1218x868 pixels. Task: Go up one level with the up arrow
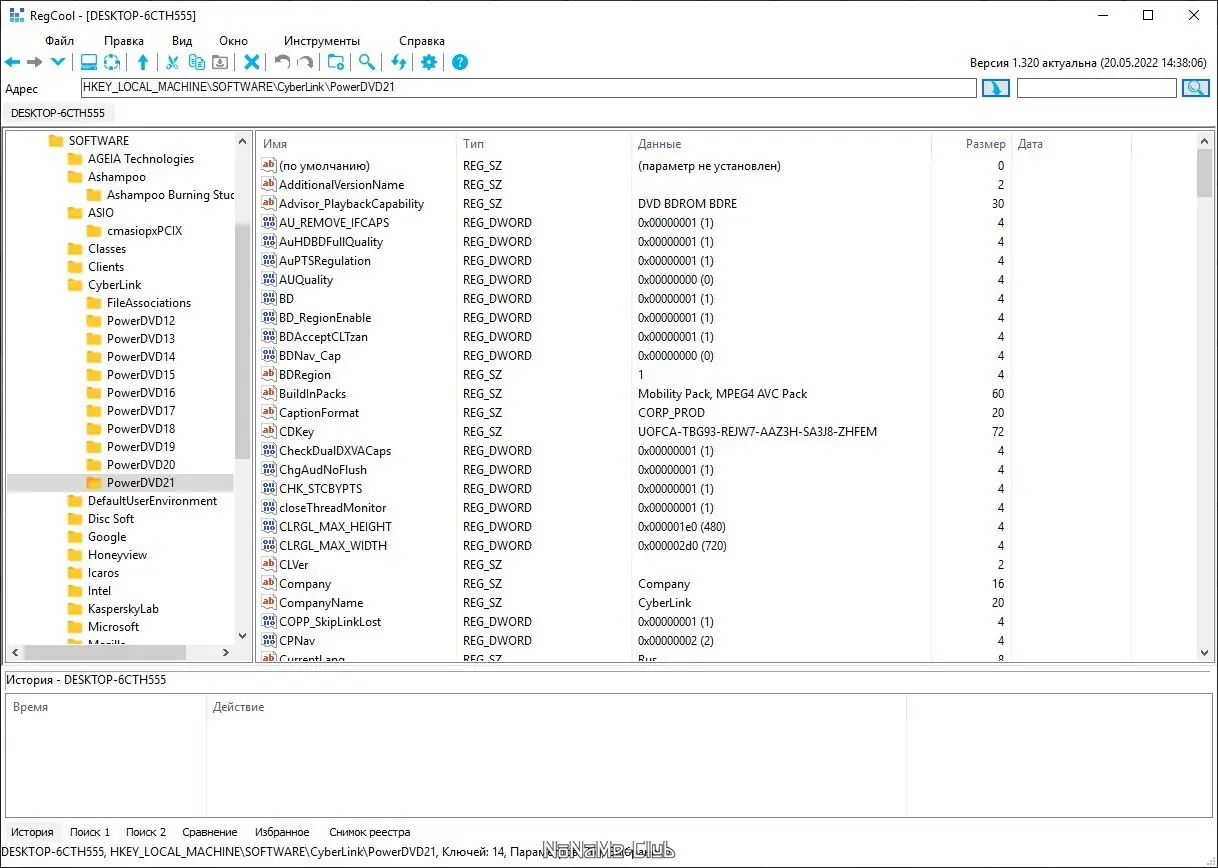tap(143, 62)
